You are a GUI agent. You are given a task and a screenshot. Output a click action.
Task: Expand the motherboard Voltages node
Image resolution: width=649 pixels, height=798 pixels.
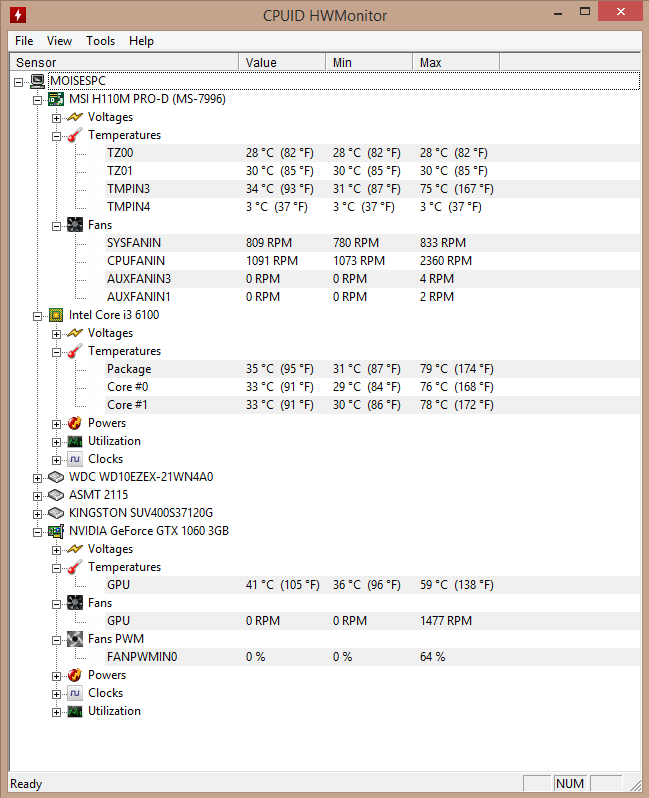pos(56,118)
